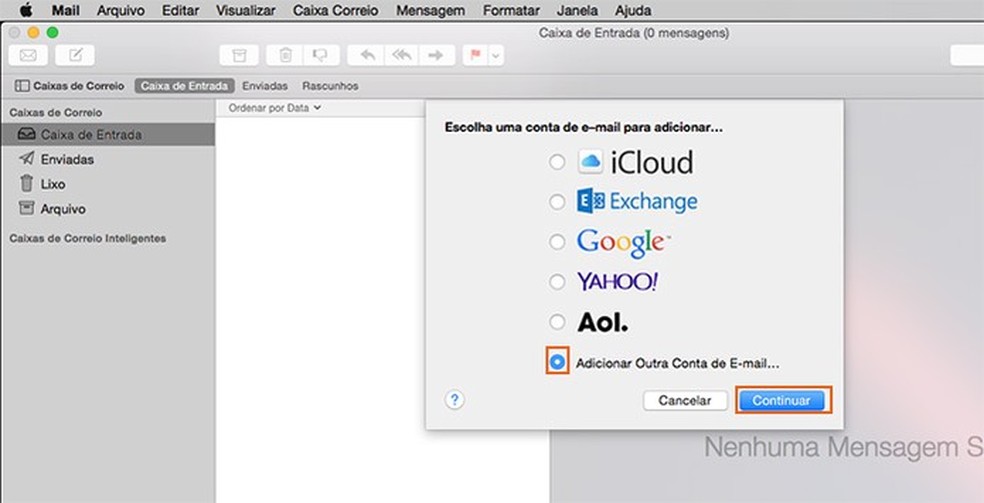Flag the message with red flag icon
Viewport: 984px width, 503px height.
click(x=476, y=55)
